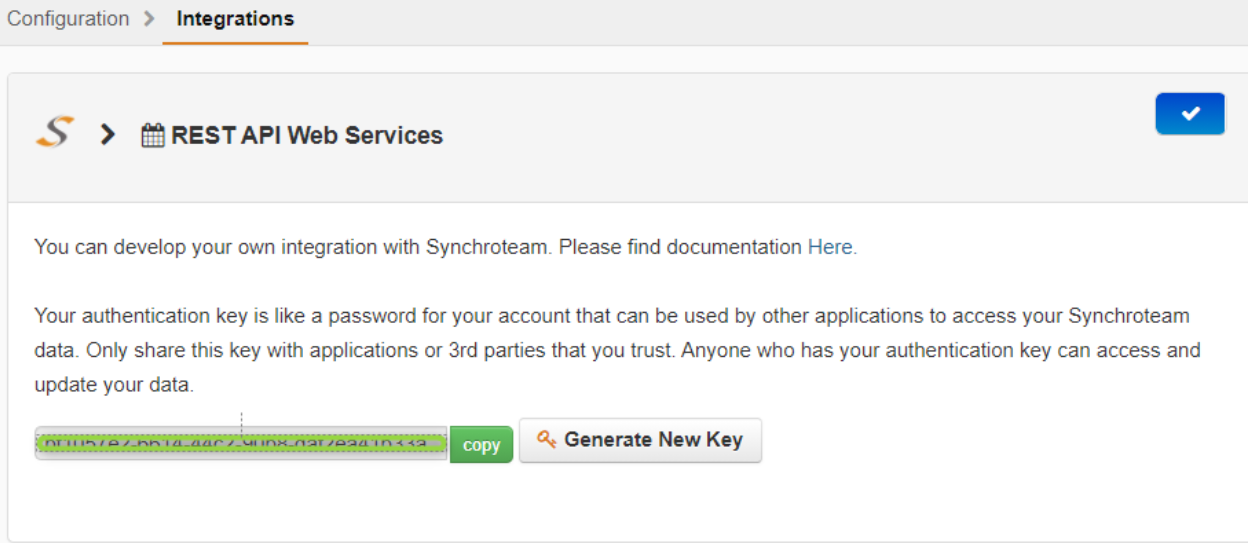Select the Integrations tab
The width and height of the screenshot is (1248, 543).
235,19
